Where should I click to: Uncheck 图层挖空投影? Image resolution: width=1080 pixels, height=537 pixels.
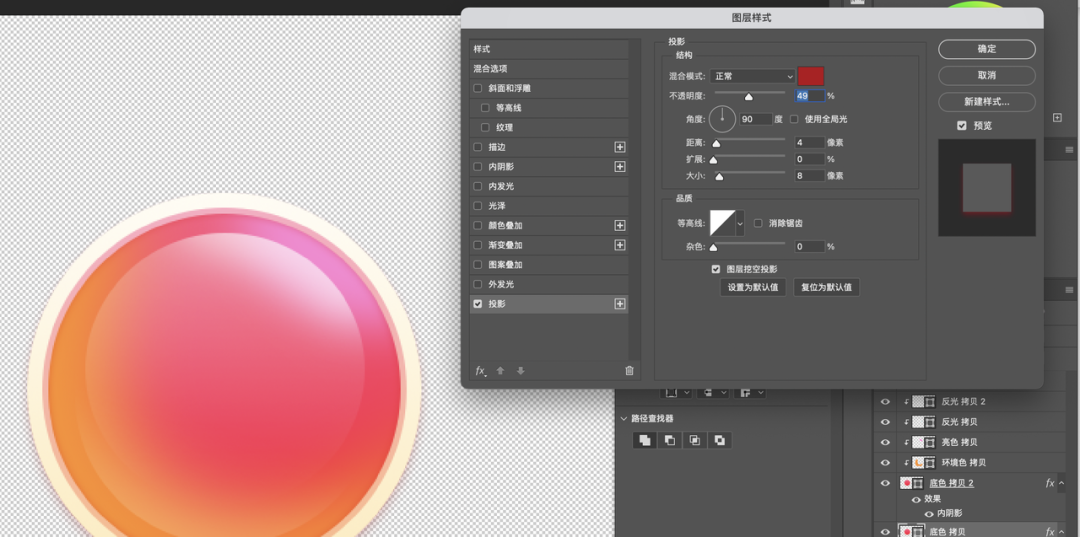click(x=716, y=269)
